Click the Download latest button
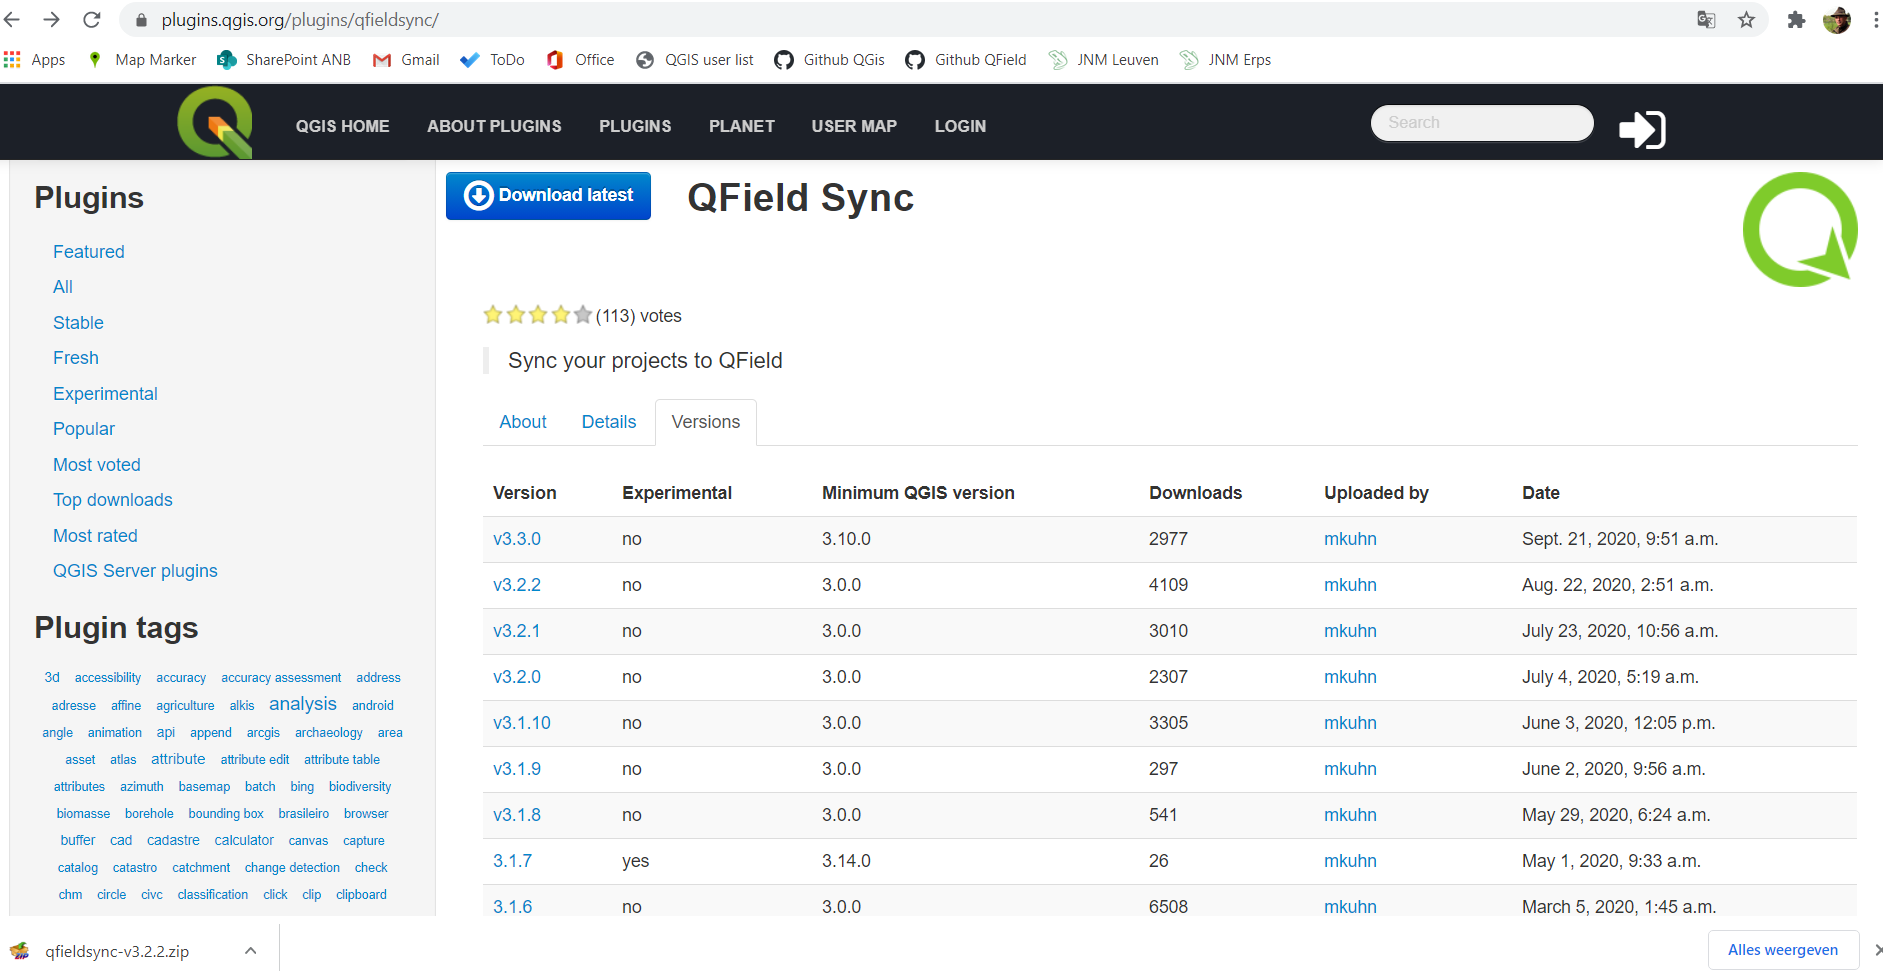 tap(548, 195)
